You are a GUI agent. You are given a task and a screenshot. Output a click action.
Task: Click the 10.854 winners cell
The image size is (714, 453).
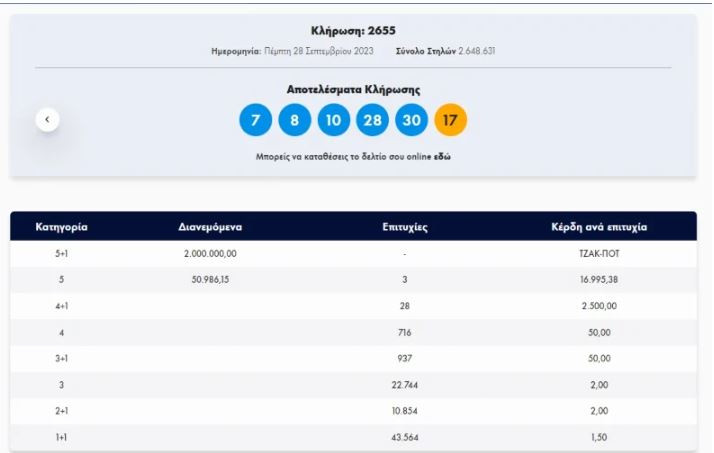coord(405,411)
